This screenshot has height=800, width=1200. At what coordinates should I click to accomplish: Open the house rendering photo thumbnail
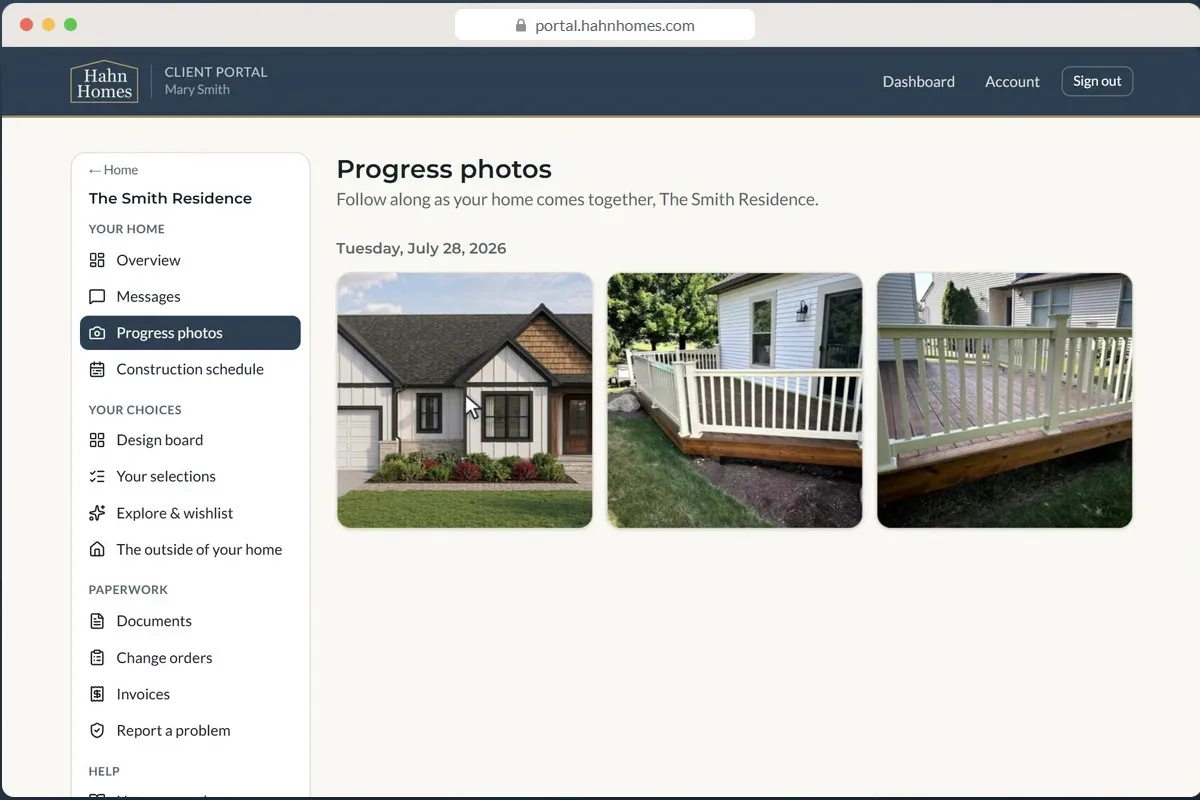tap(465, 400)
